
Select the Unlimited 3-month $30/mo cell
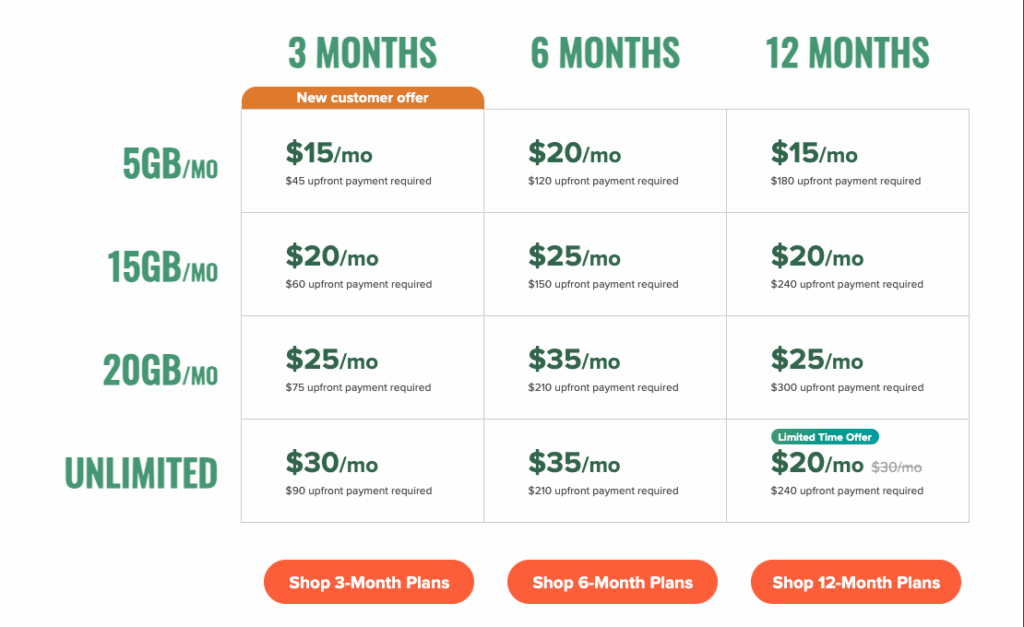point(362,471)
